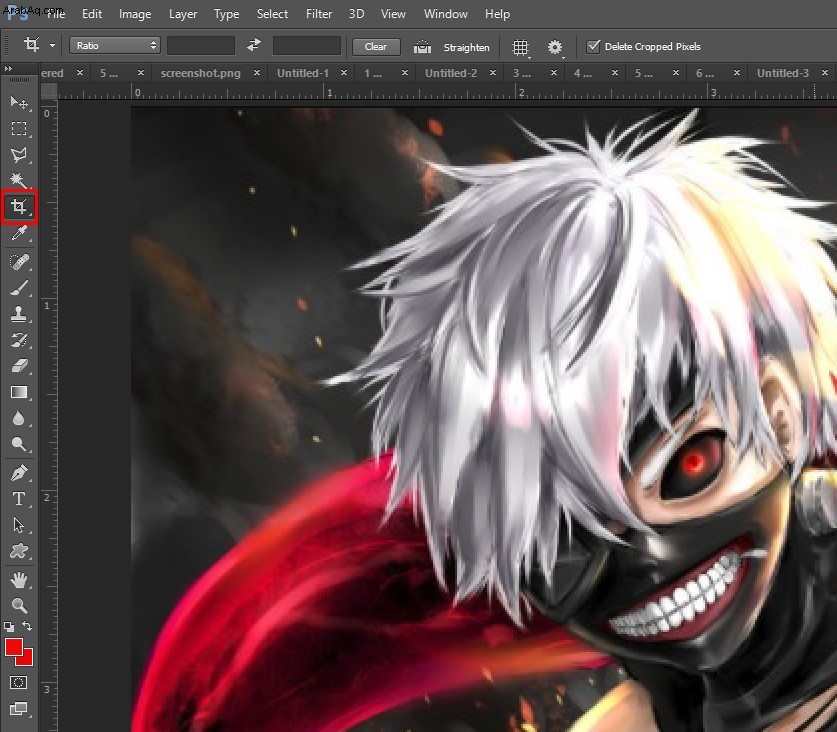Select the Gradient tool
The image size is (837, 732).
[19, 392]
